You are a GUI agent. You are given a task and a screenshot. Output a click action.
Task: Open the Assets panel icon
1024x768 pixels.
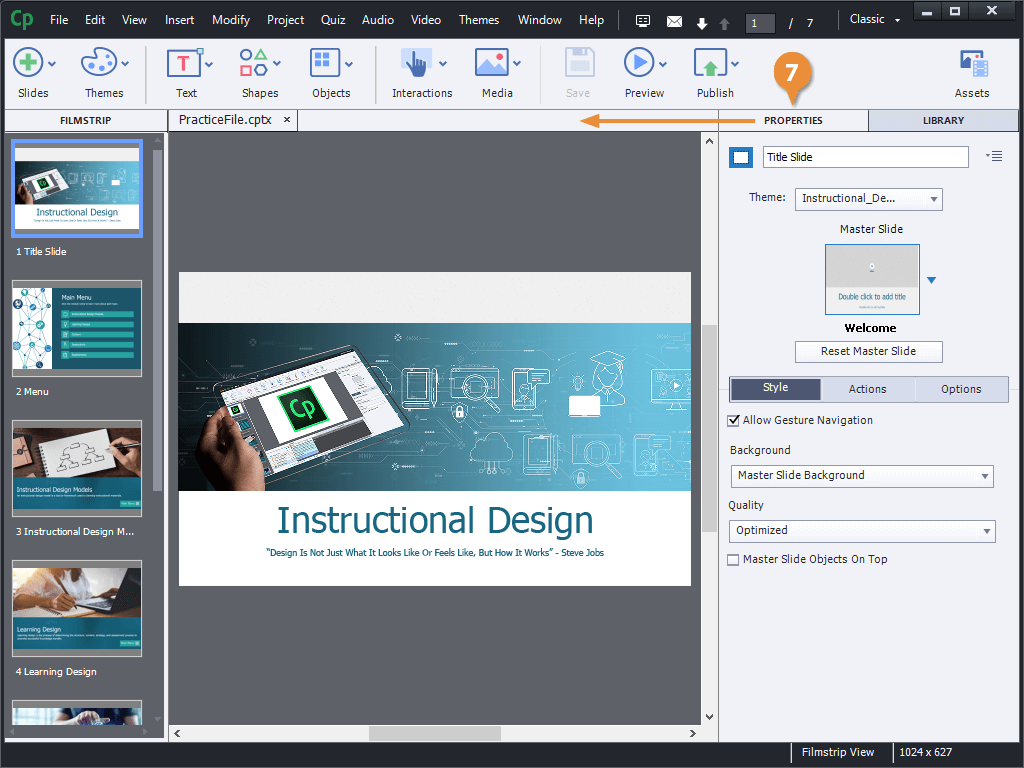click(972, 65)
